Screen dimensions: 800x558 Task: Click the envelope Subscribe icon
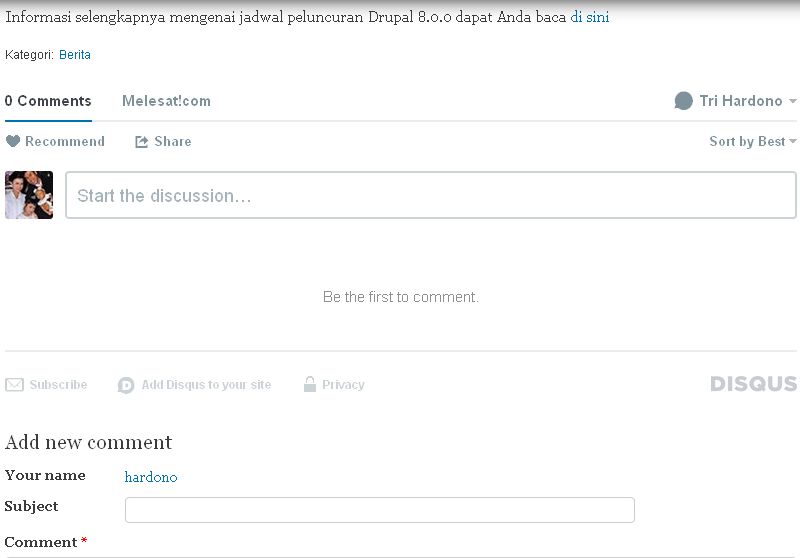click(14, 385)
